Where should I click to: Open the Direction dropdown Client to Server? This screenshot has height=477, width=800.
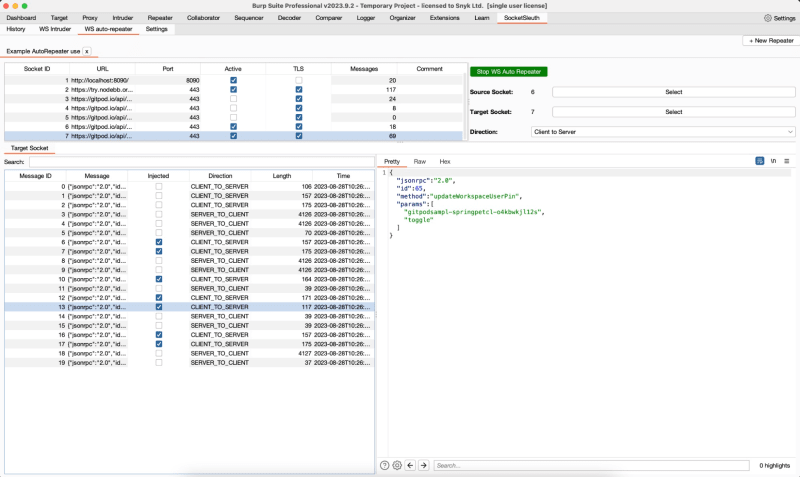click(x=663, y=132)
